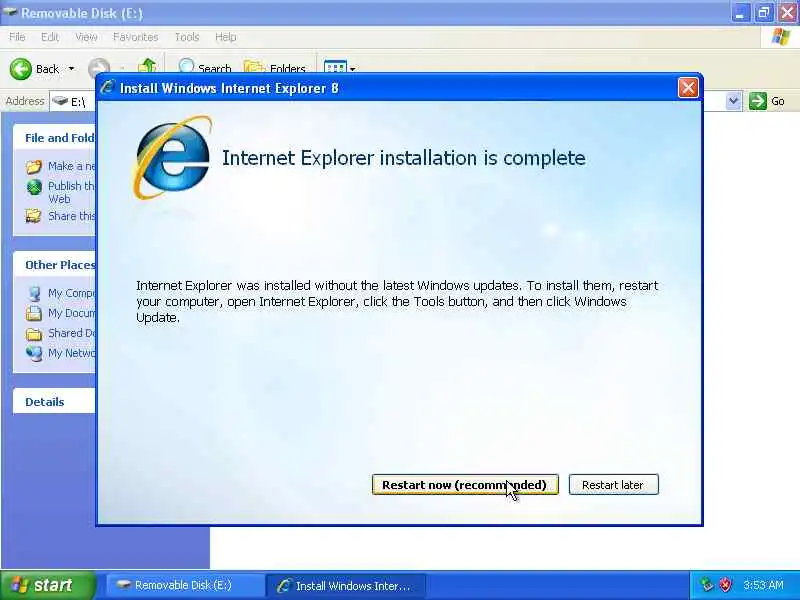
Task: Toggle the Folders toolbar button
Action: tap(275, 66)
